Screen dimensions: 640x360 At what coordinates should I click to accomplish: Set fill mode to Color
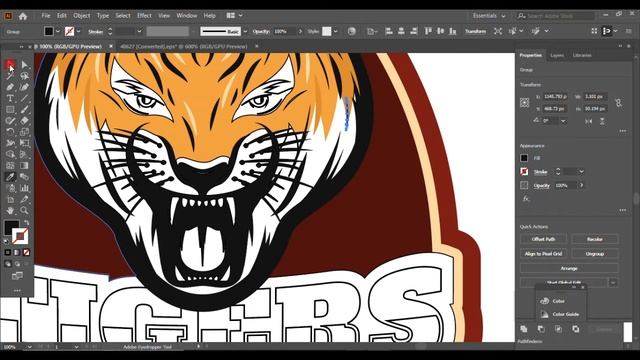pyautogui.click(x=8, y=253)
